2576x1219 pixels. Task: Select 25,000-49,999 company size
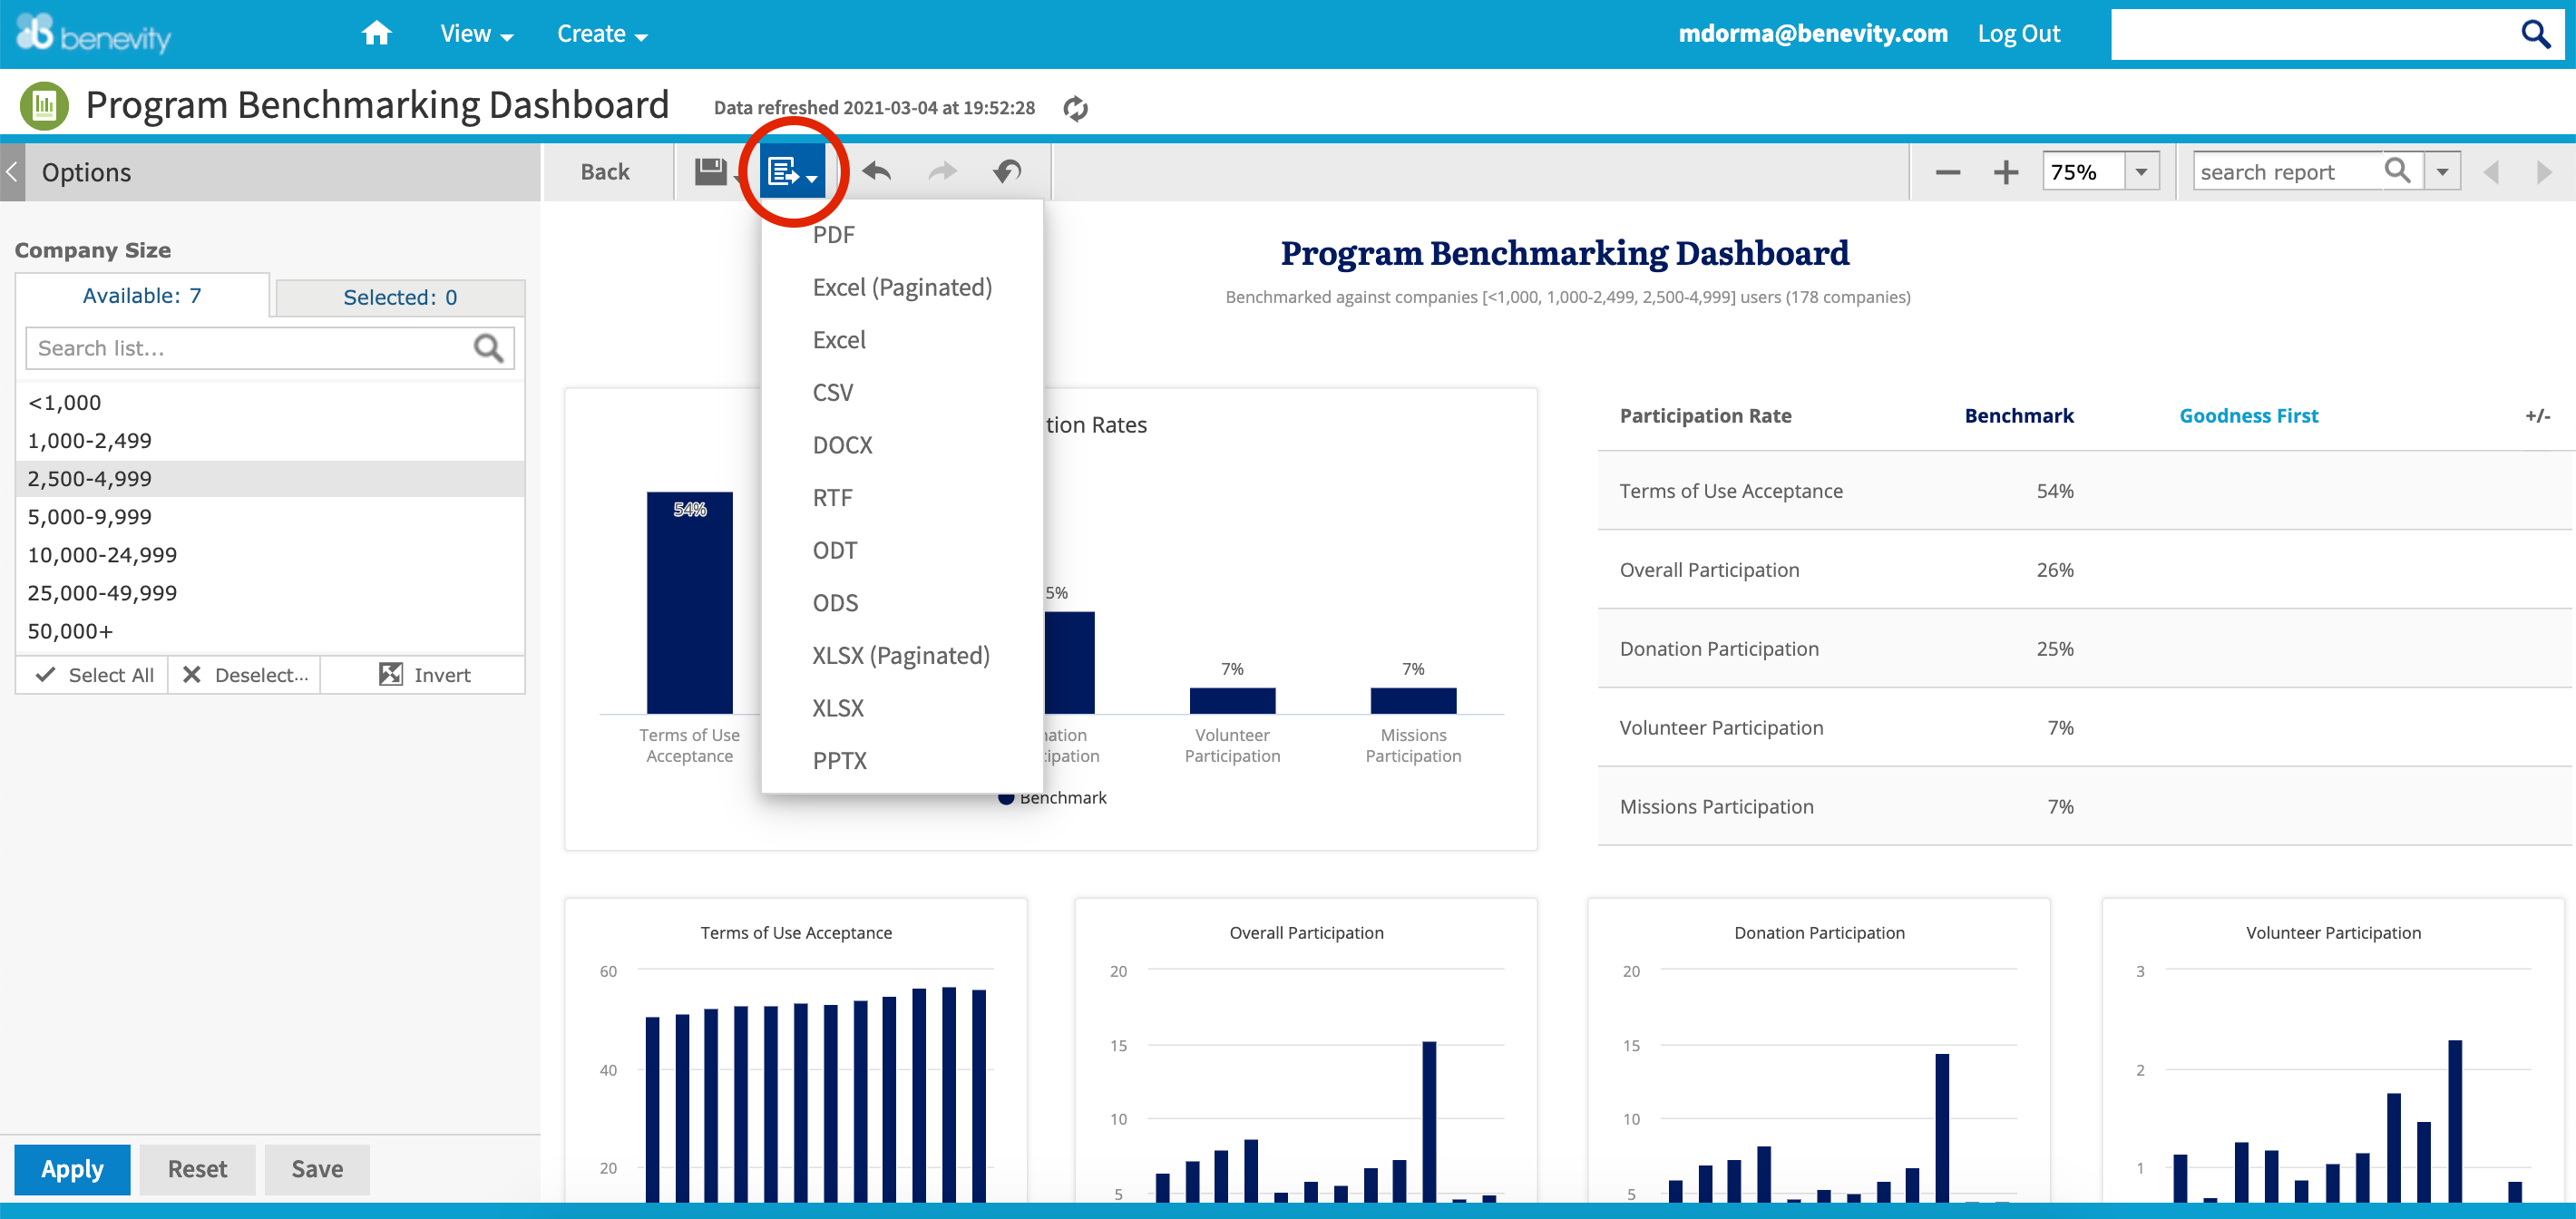(270, 593)
